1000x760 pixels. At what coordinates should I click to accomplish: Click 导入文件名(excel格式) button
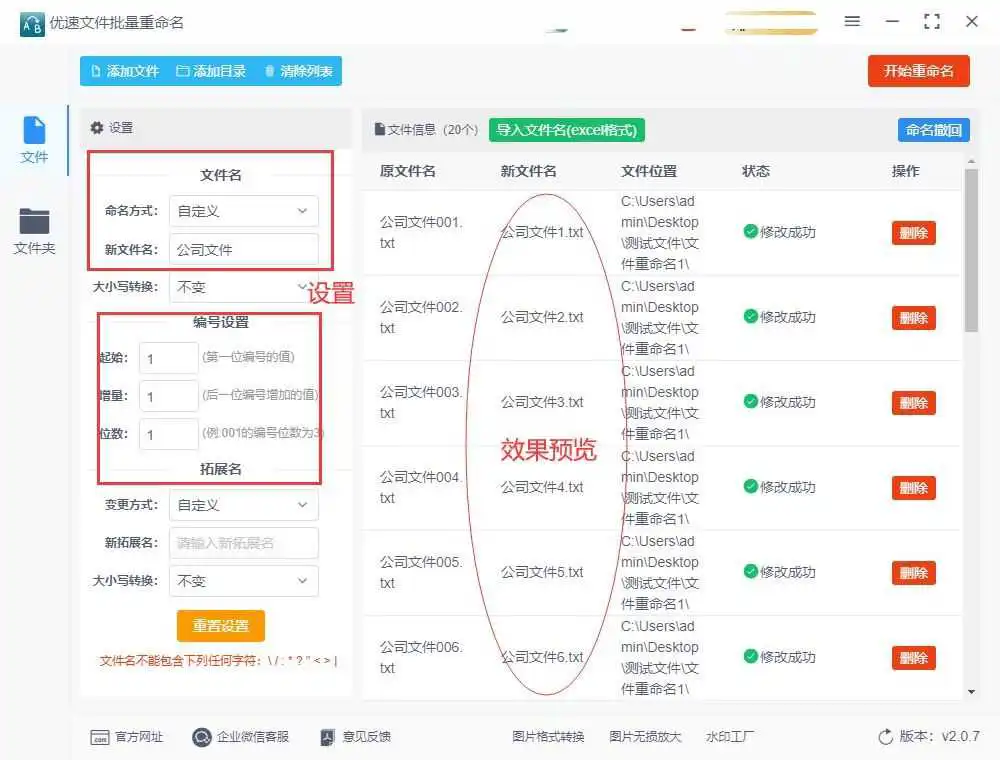(x=567, y=130)
